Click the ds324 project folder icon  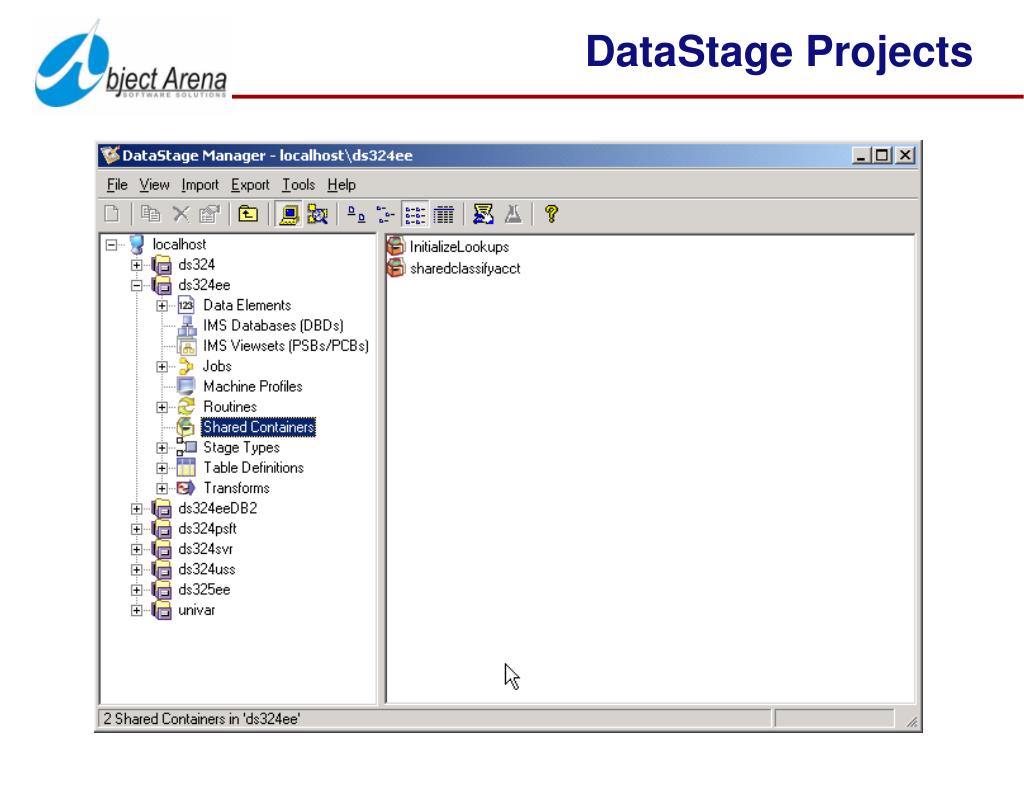[x=162, y=265]
